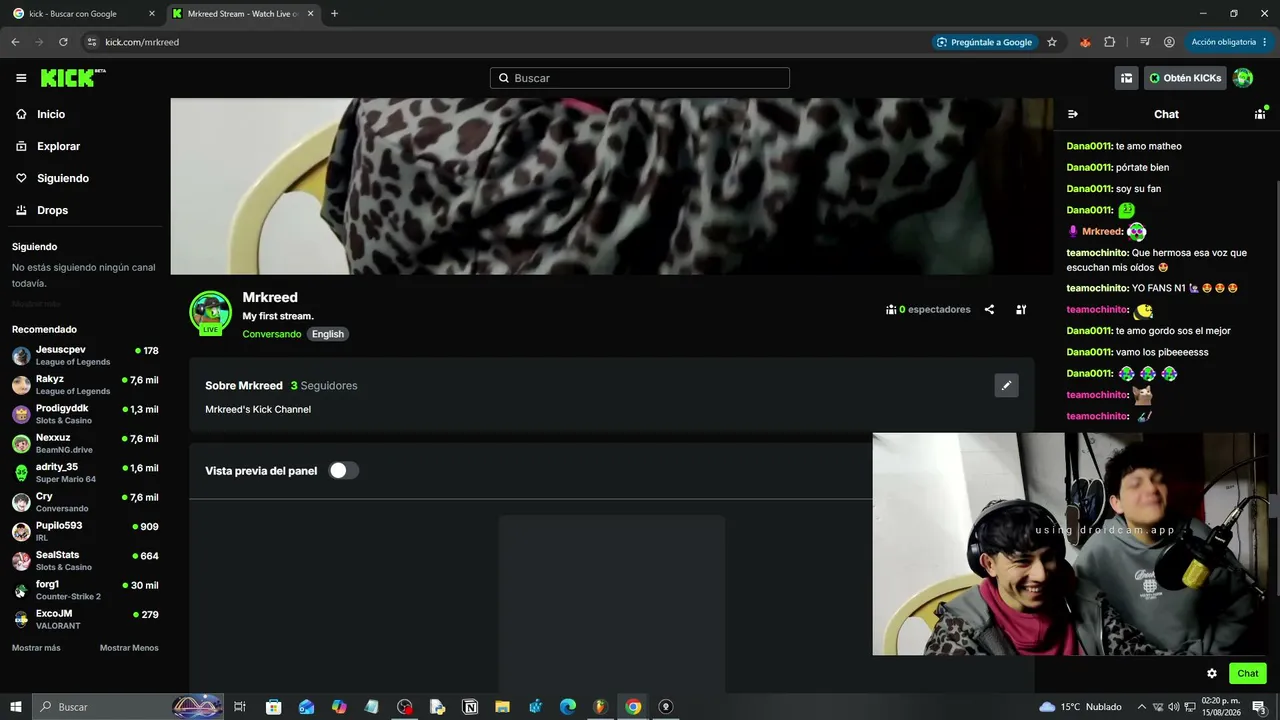Toggle the Vista previa del panel switch

tap(343, 471)
